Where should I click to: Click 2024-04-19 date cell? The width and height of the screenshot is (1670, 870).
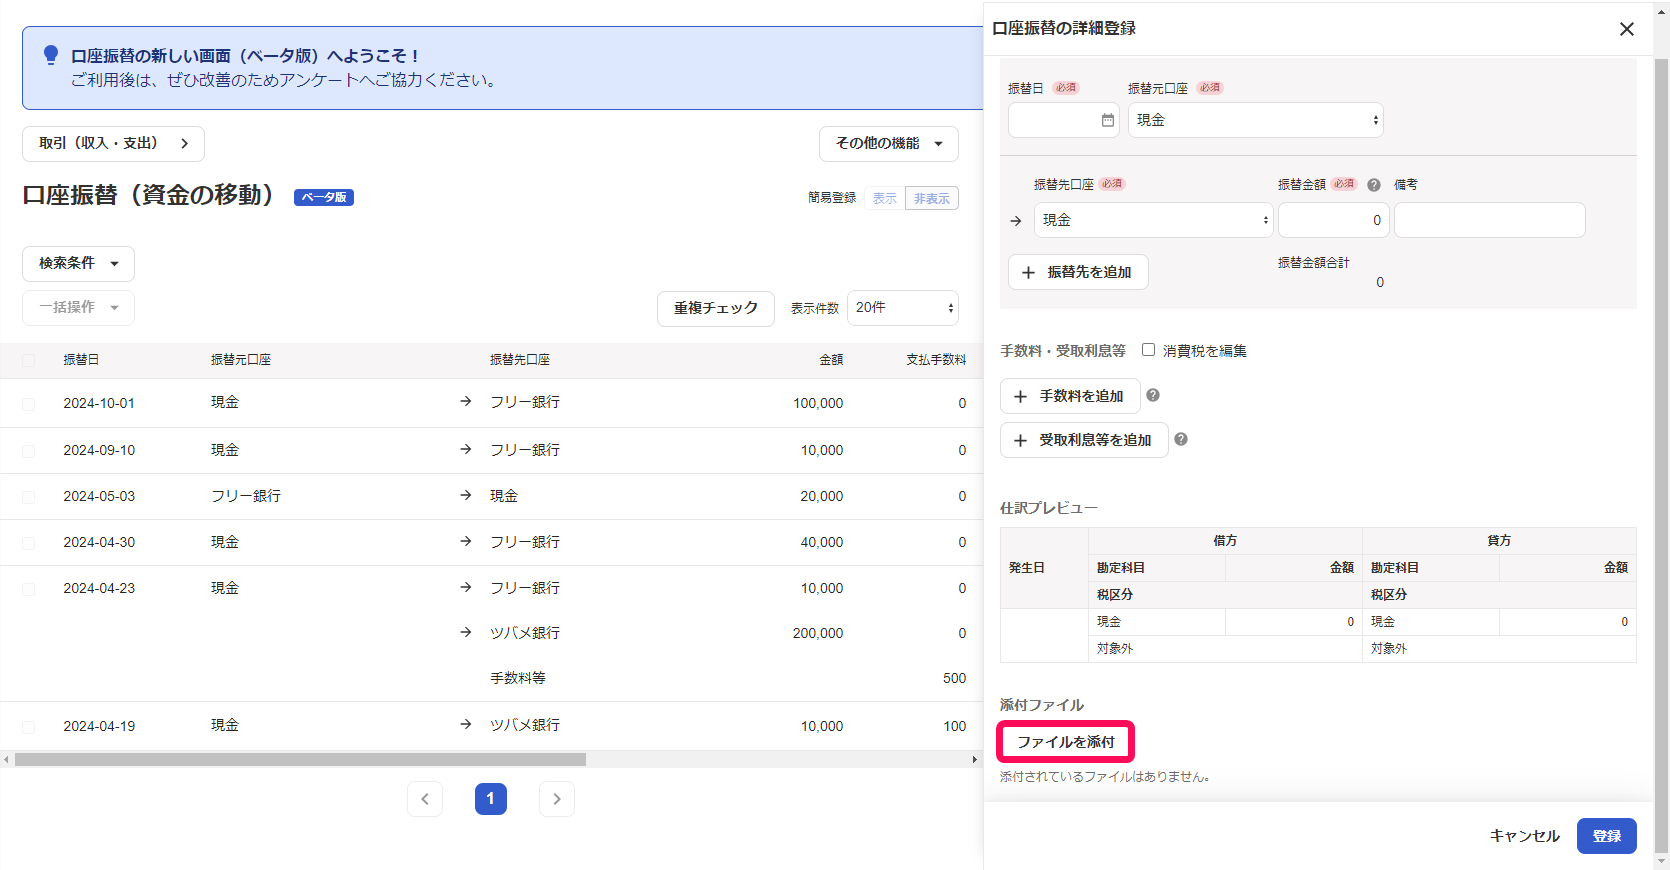point(99,726)
